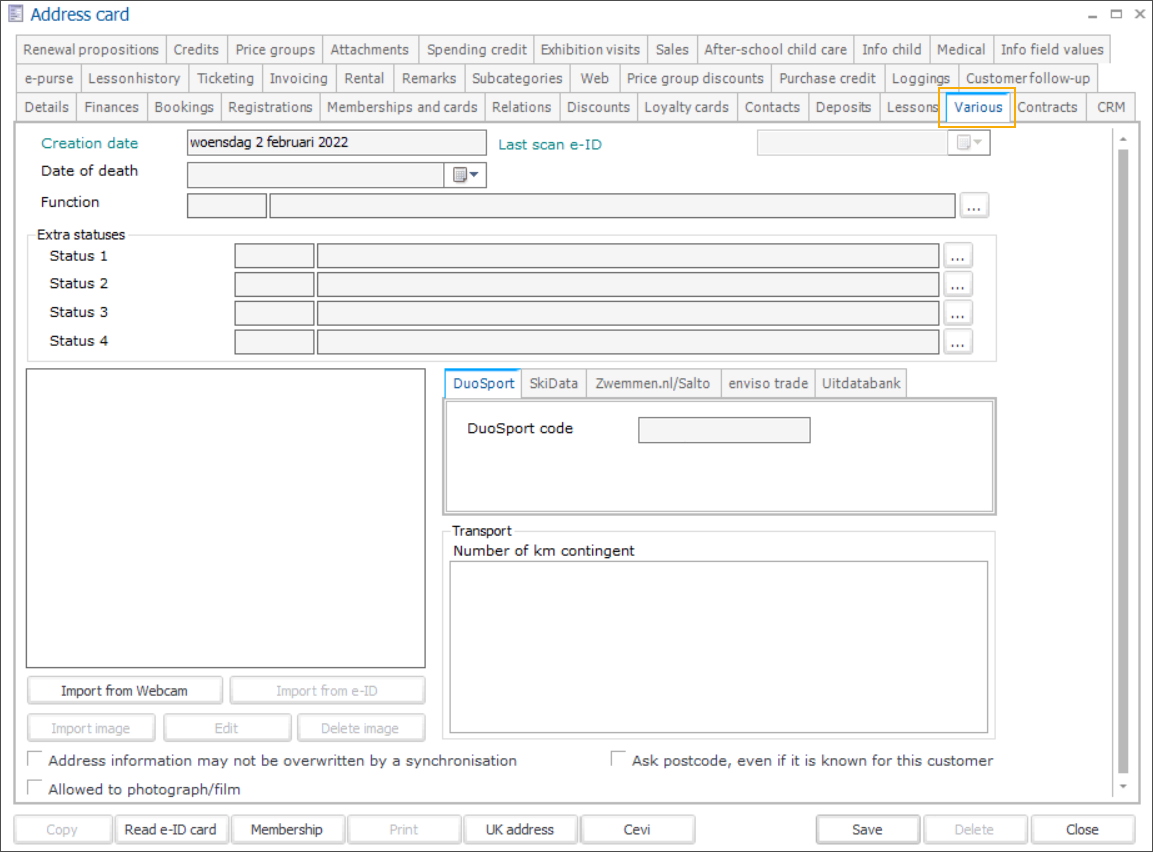Open Date of death calendar picker

[x=465, y=176]
